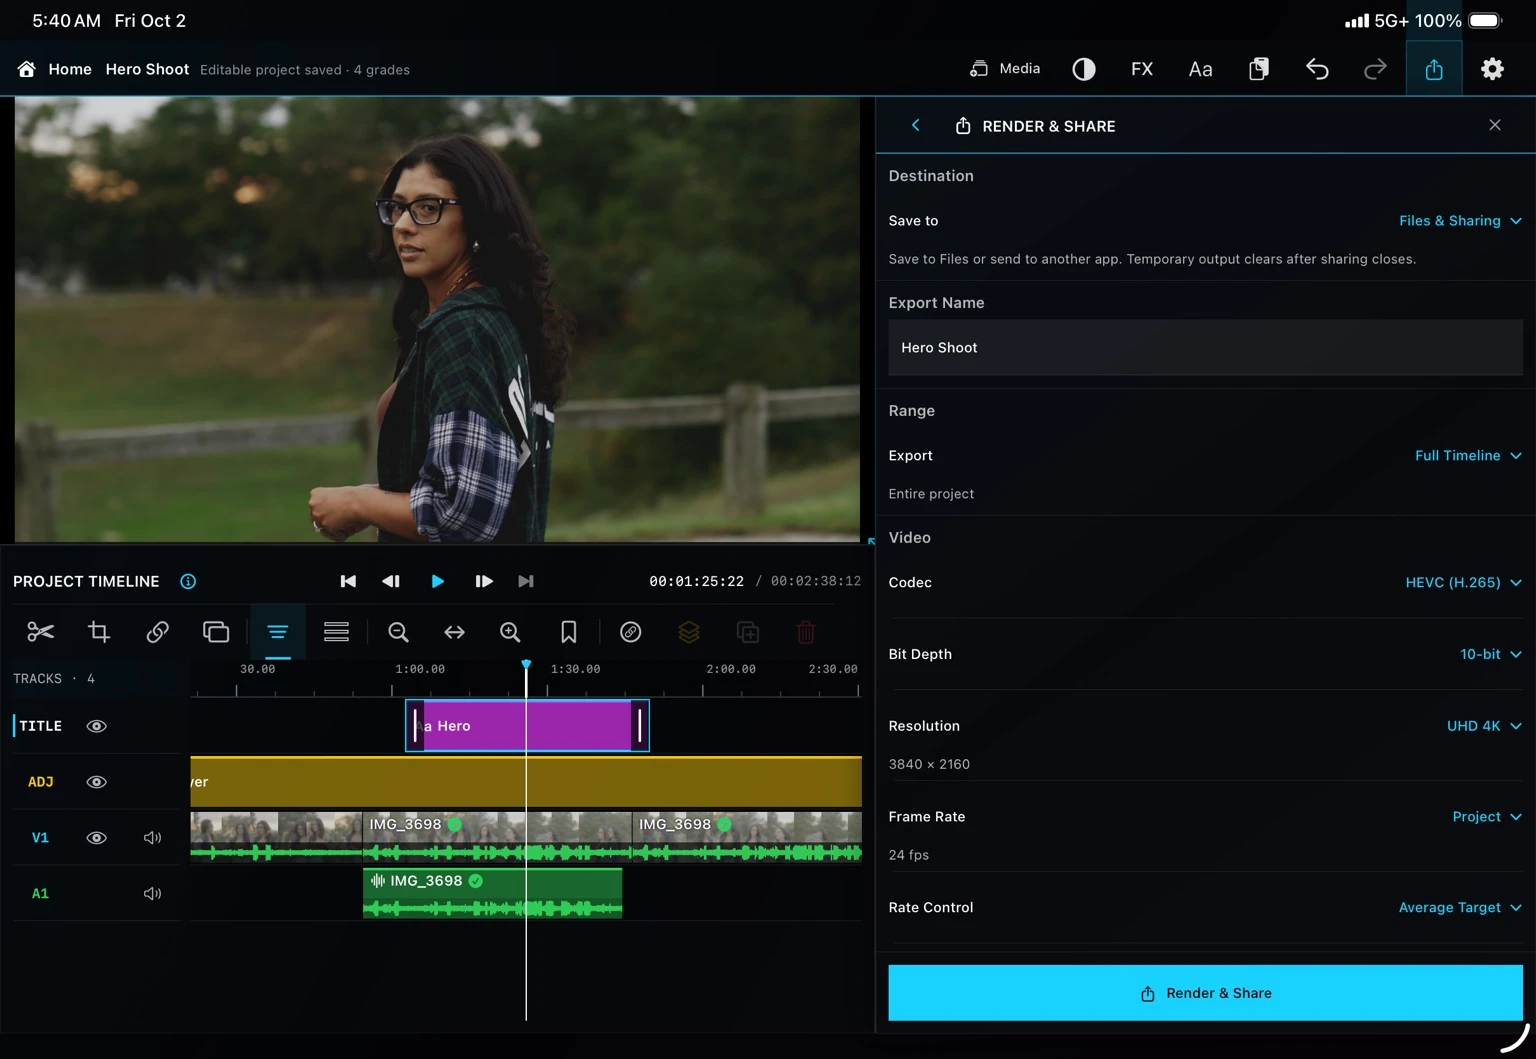Click the playhead marker on ruler

(x=526, y=665)
